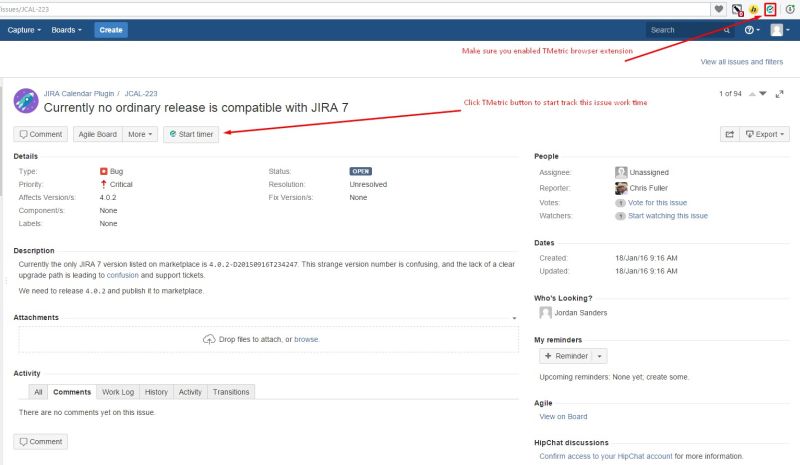Click the Chris Fuller reporter avatar
Viewport: 800px width, 465px height.
tap(621, 188)
